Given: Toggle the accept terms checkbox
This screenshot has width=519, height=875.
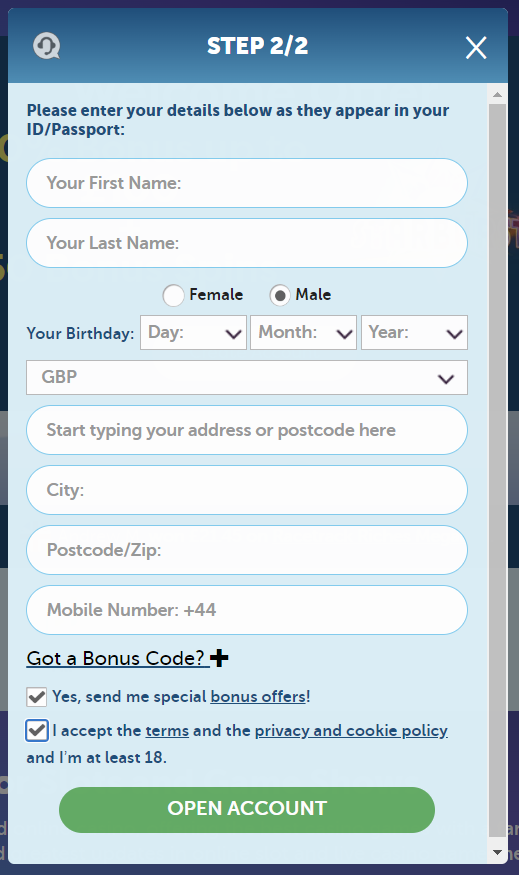Looking at the screenshot, I should [x=37, y=730].
